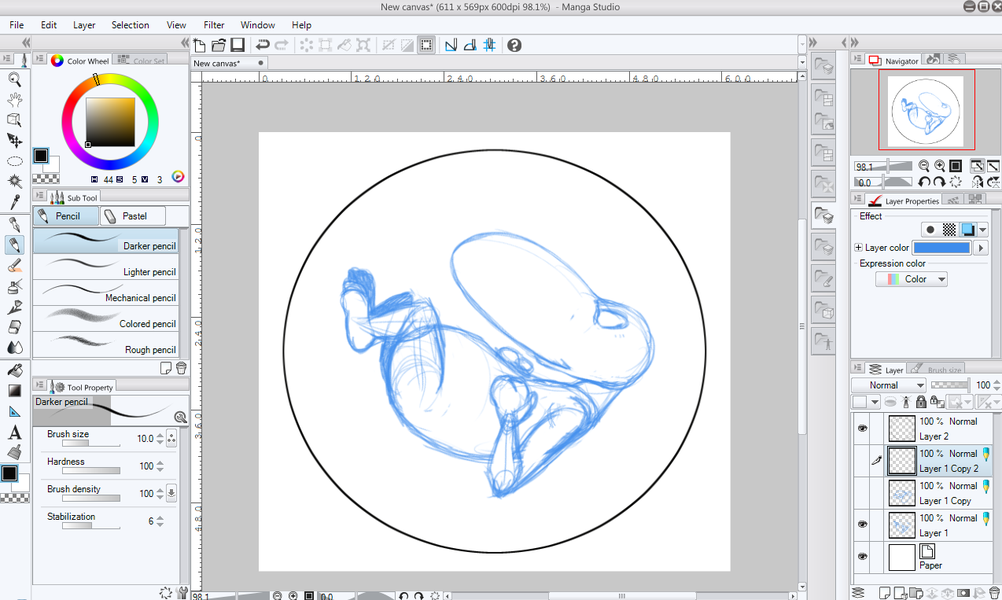Select the Brush tool in the toolbox

[15, 265]
